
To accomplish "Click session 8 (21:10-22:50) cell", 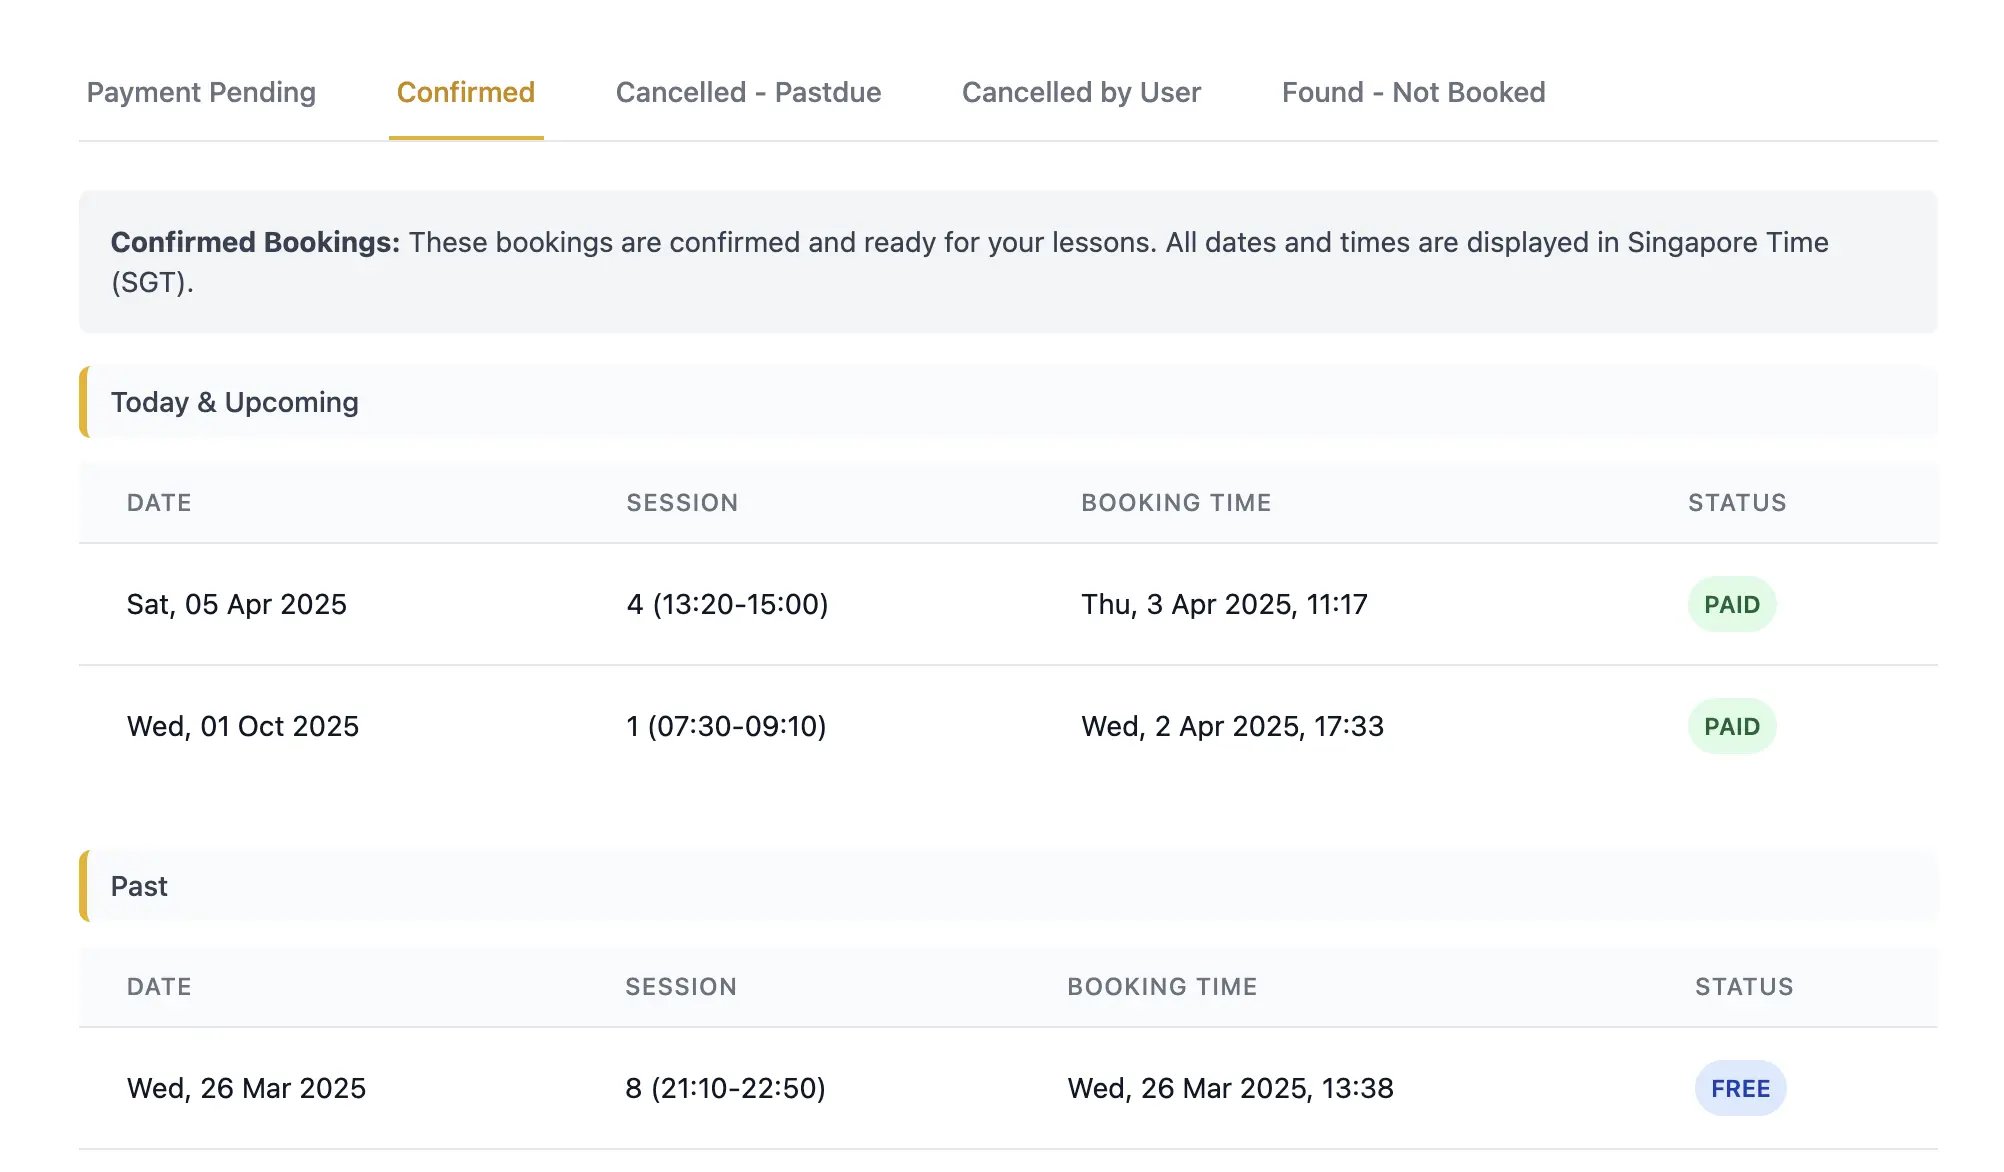I will point(725,1088).
